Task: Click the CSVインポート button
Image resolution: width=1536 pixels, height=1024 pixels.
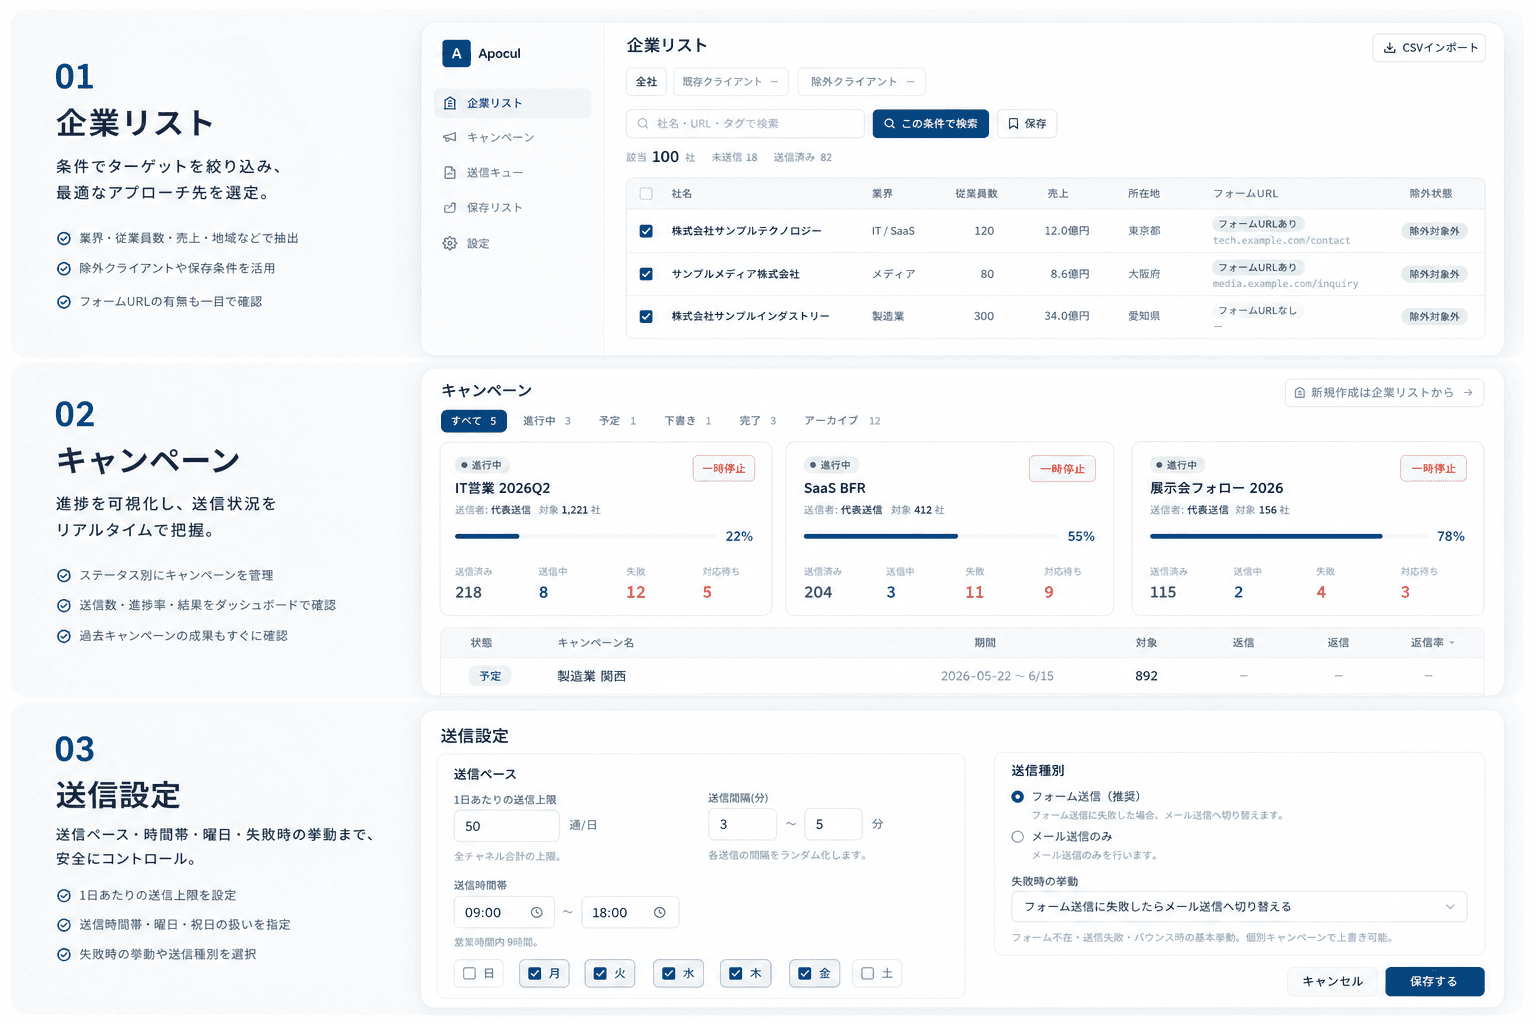Action: point(1429,47)
